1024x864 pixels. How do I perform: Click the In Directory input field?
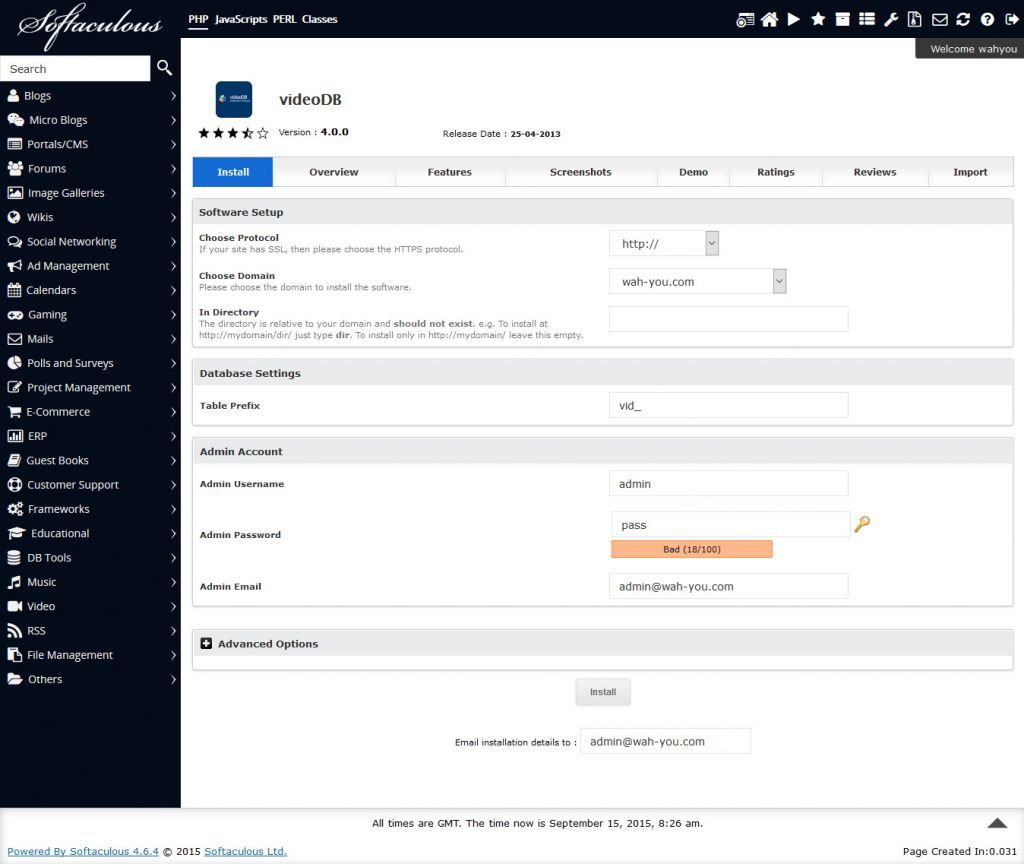[x=728, y=319]
